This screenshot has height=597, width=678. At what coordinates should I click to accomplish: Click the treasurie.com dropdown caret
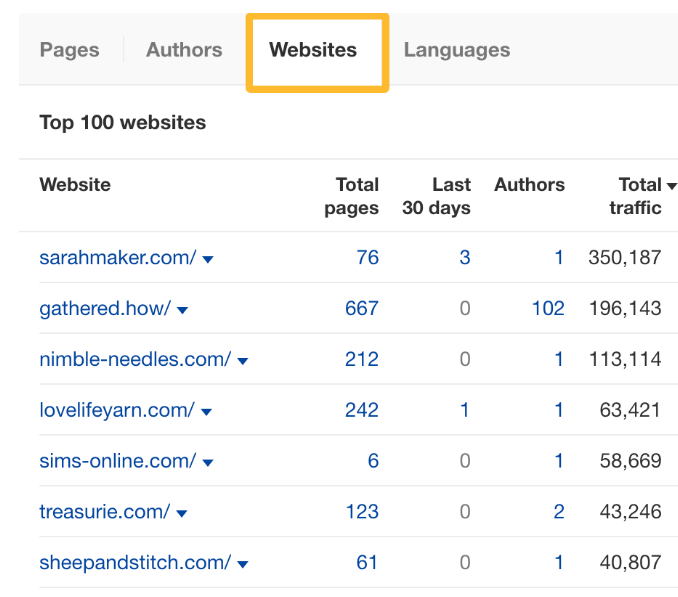point(182,514)
